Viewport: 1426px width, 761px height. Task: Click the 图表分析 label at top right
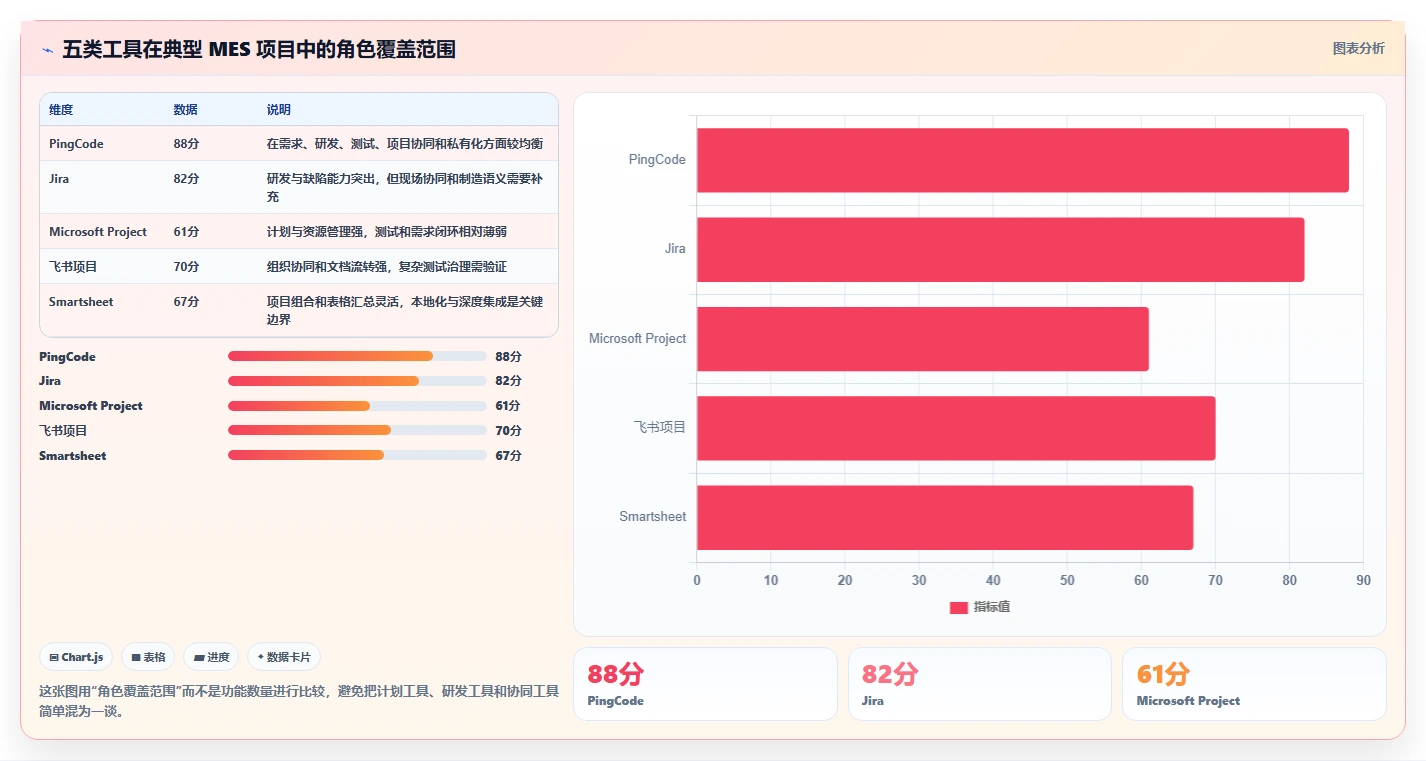click(x=1358, y=48)
